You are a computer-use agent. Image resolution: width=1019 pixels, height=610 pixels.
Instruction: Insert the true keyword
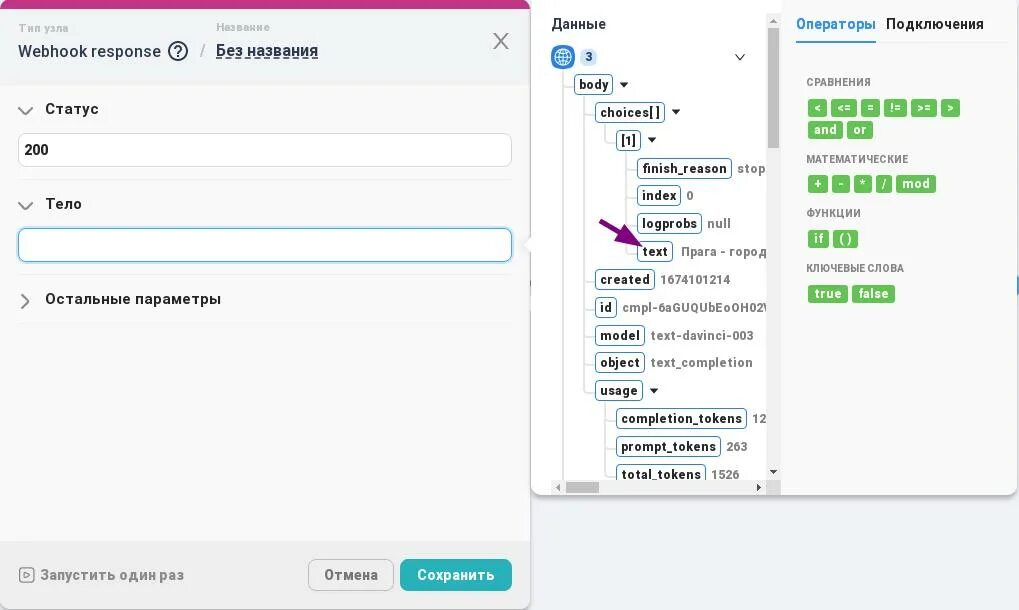click(x=827, y=294)
